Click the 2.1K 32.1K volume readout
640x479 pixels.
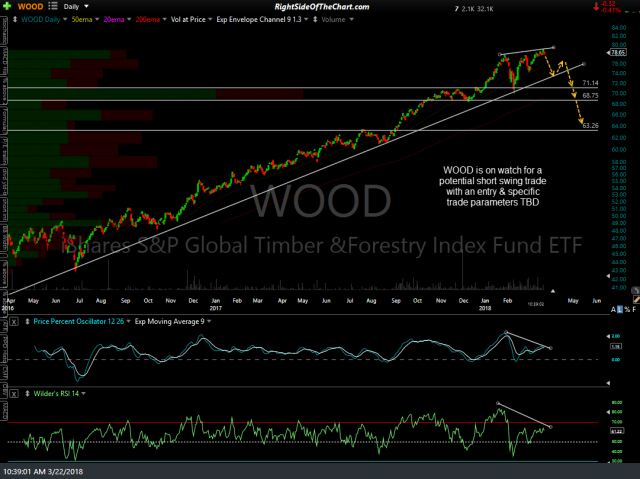tap(478, 9)
